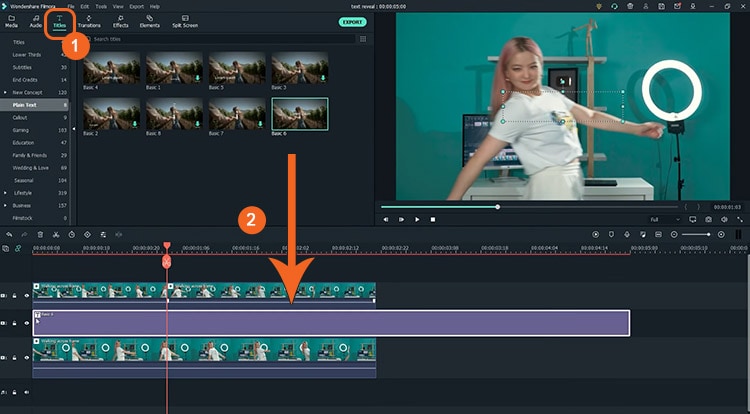Expand the New Concept category
The width and height of the screenshot is (750, 414).
[x=5, y=93]
